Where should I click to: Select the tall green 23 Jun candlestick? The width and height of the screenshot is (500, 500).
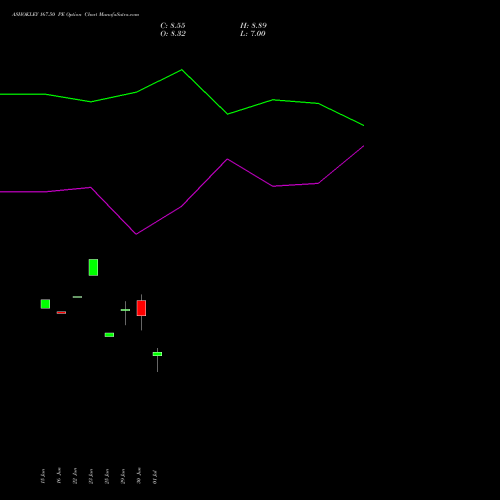(93, 267)
